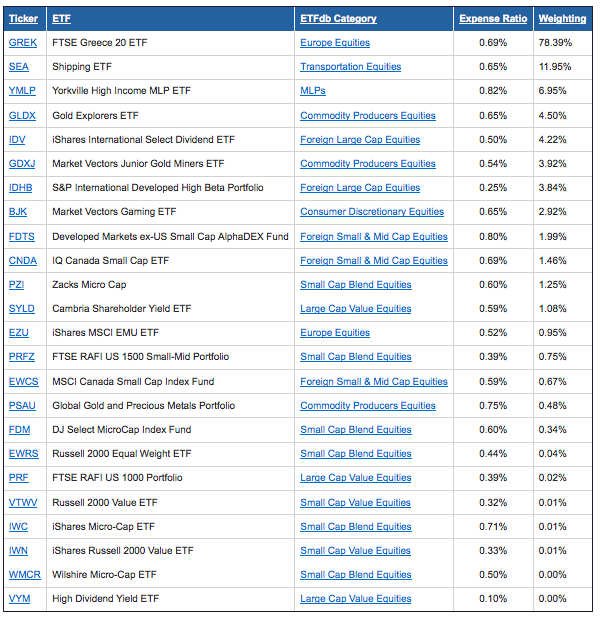Open Large Cap Value Equities in VYM row
Screen dimensions: 602x619
[356, 600]
